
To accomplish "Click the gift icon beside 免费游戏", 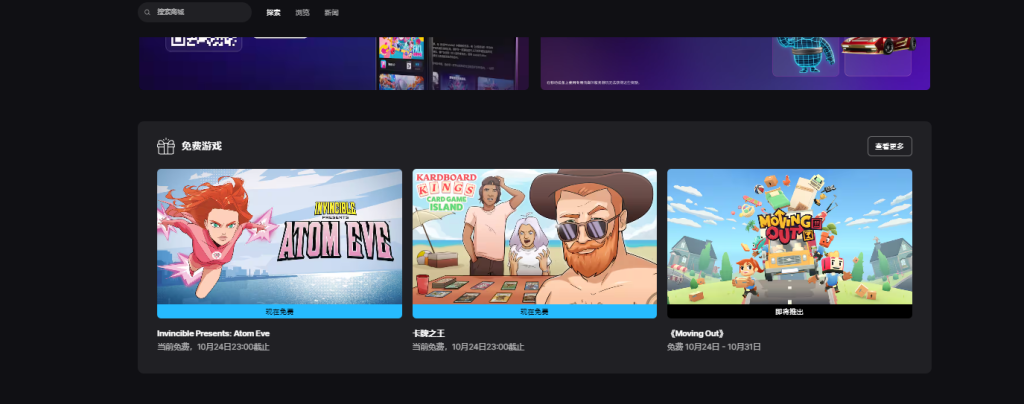I will click(166, 146).
